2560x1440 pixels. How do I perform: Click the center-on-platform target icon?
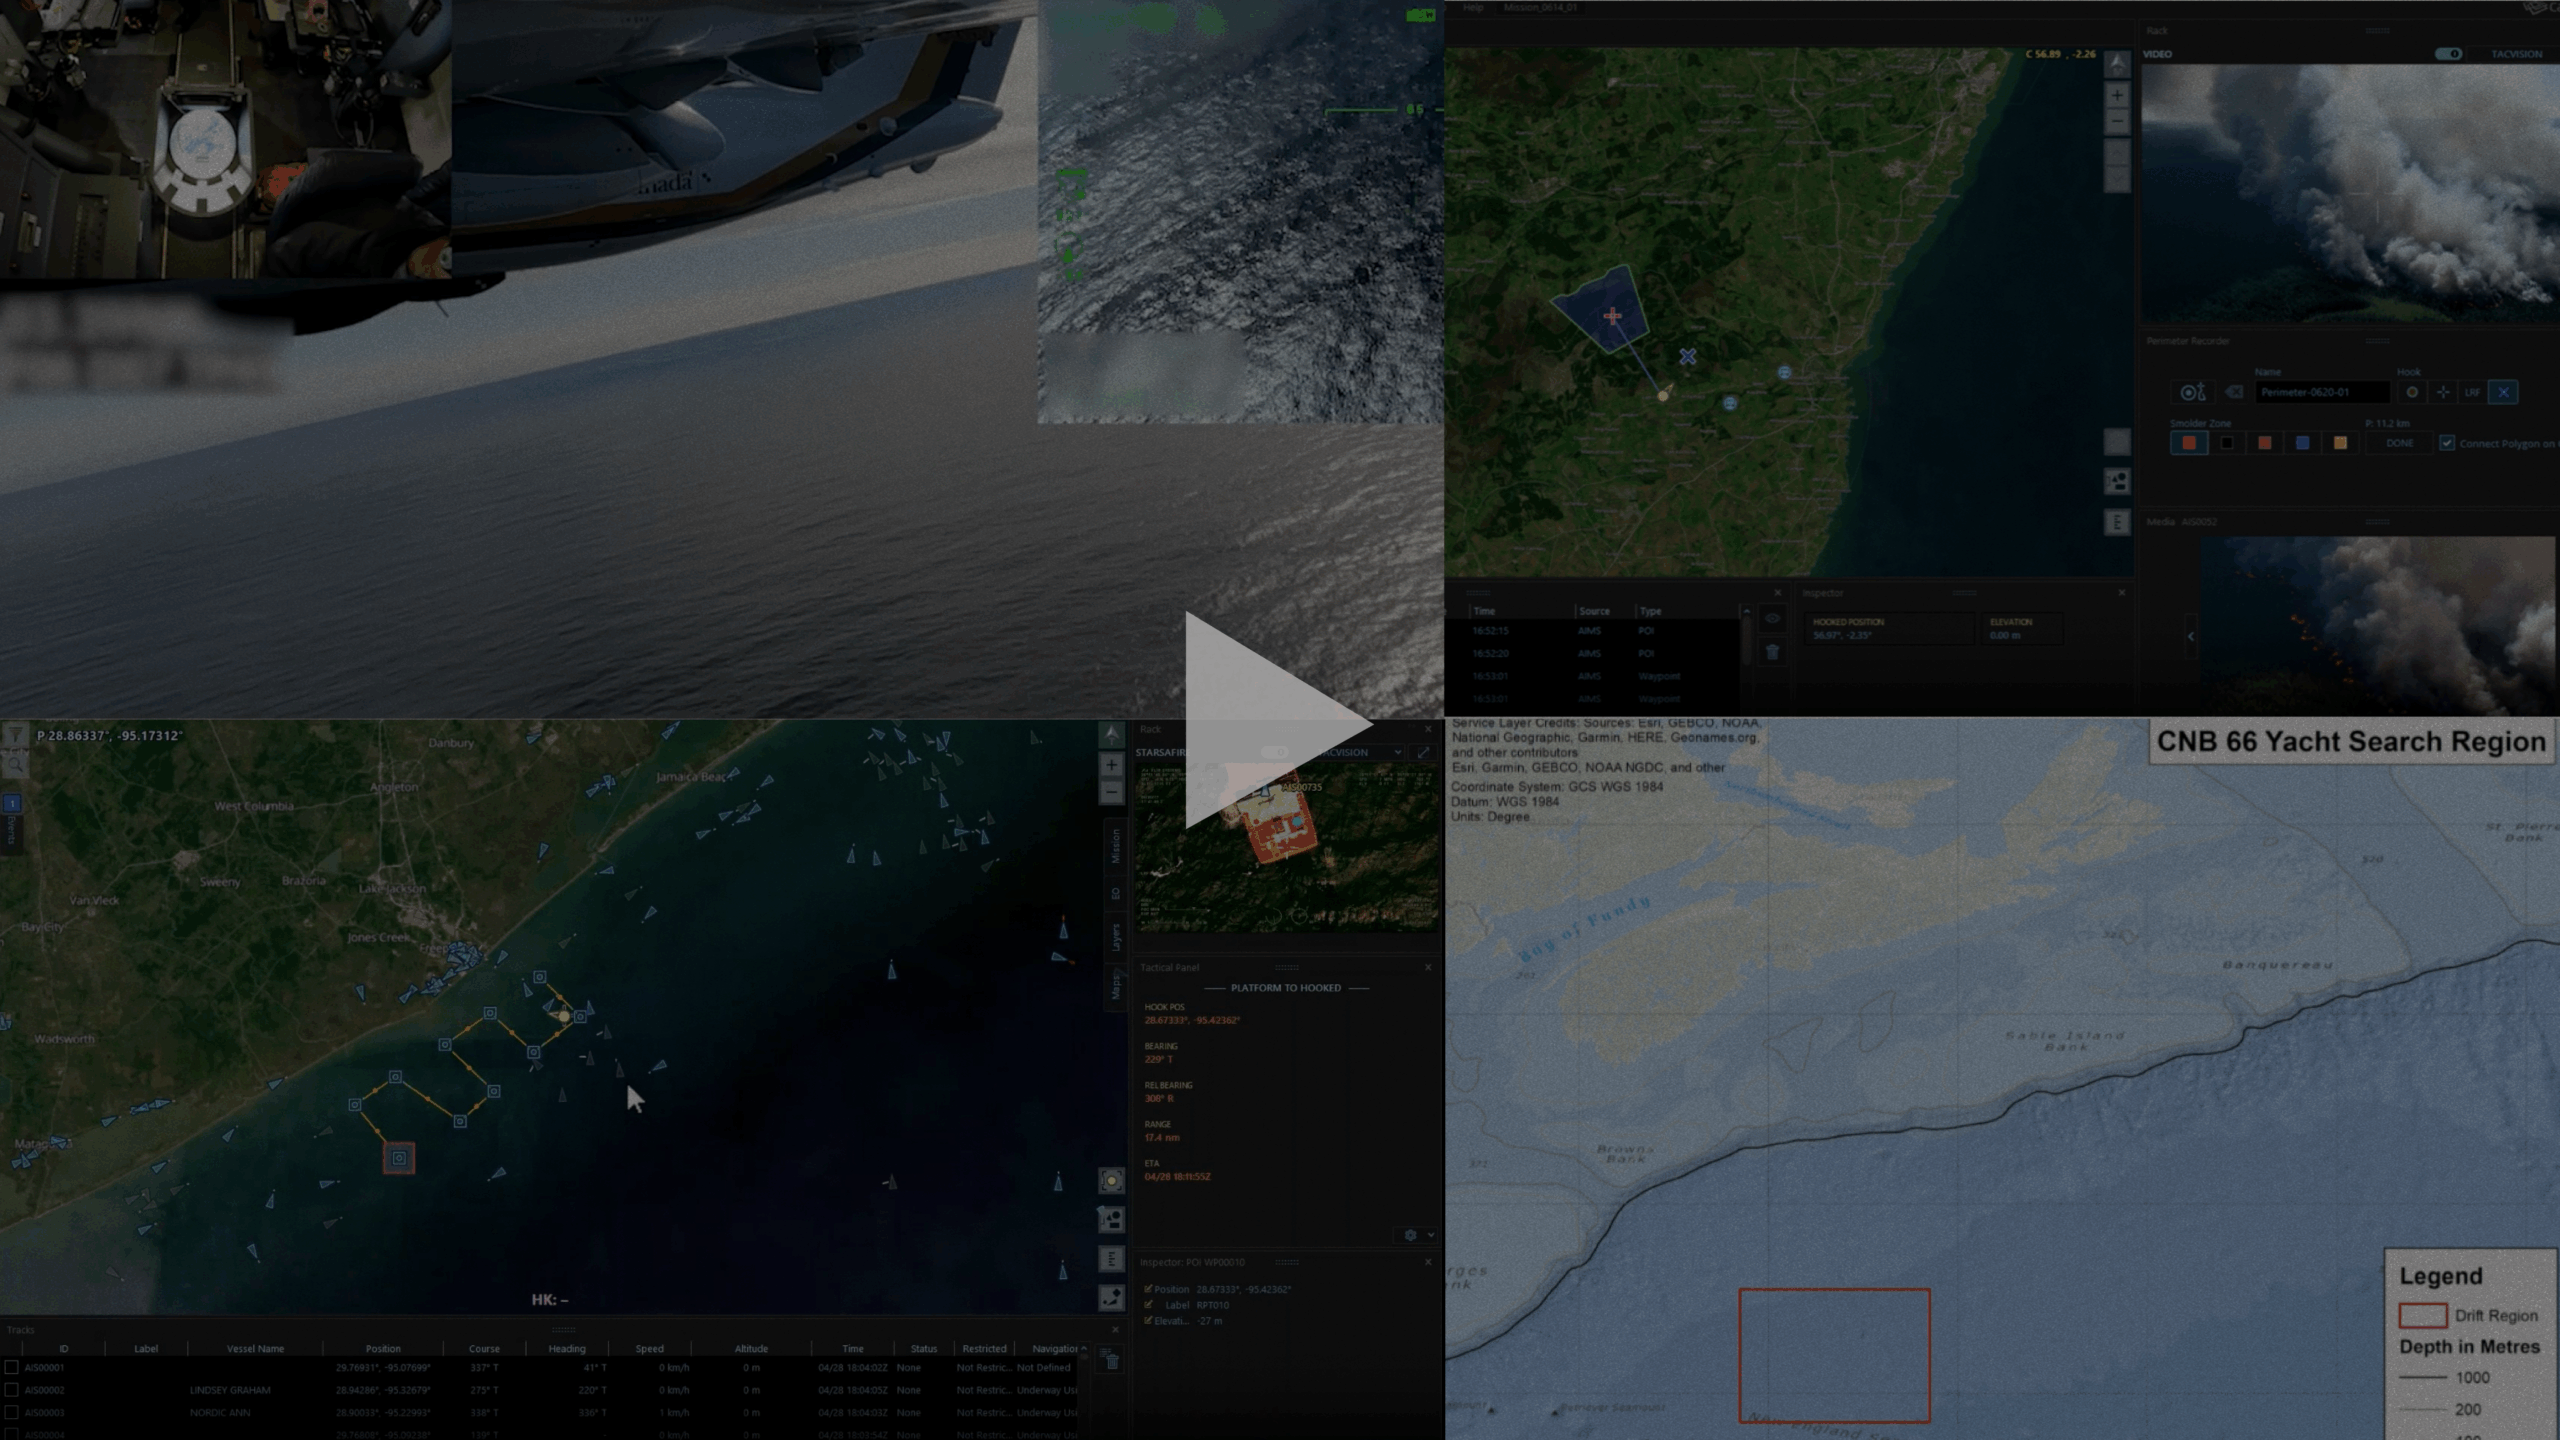click(x=1111, y=1182)
